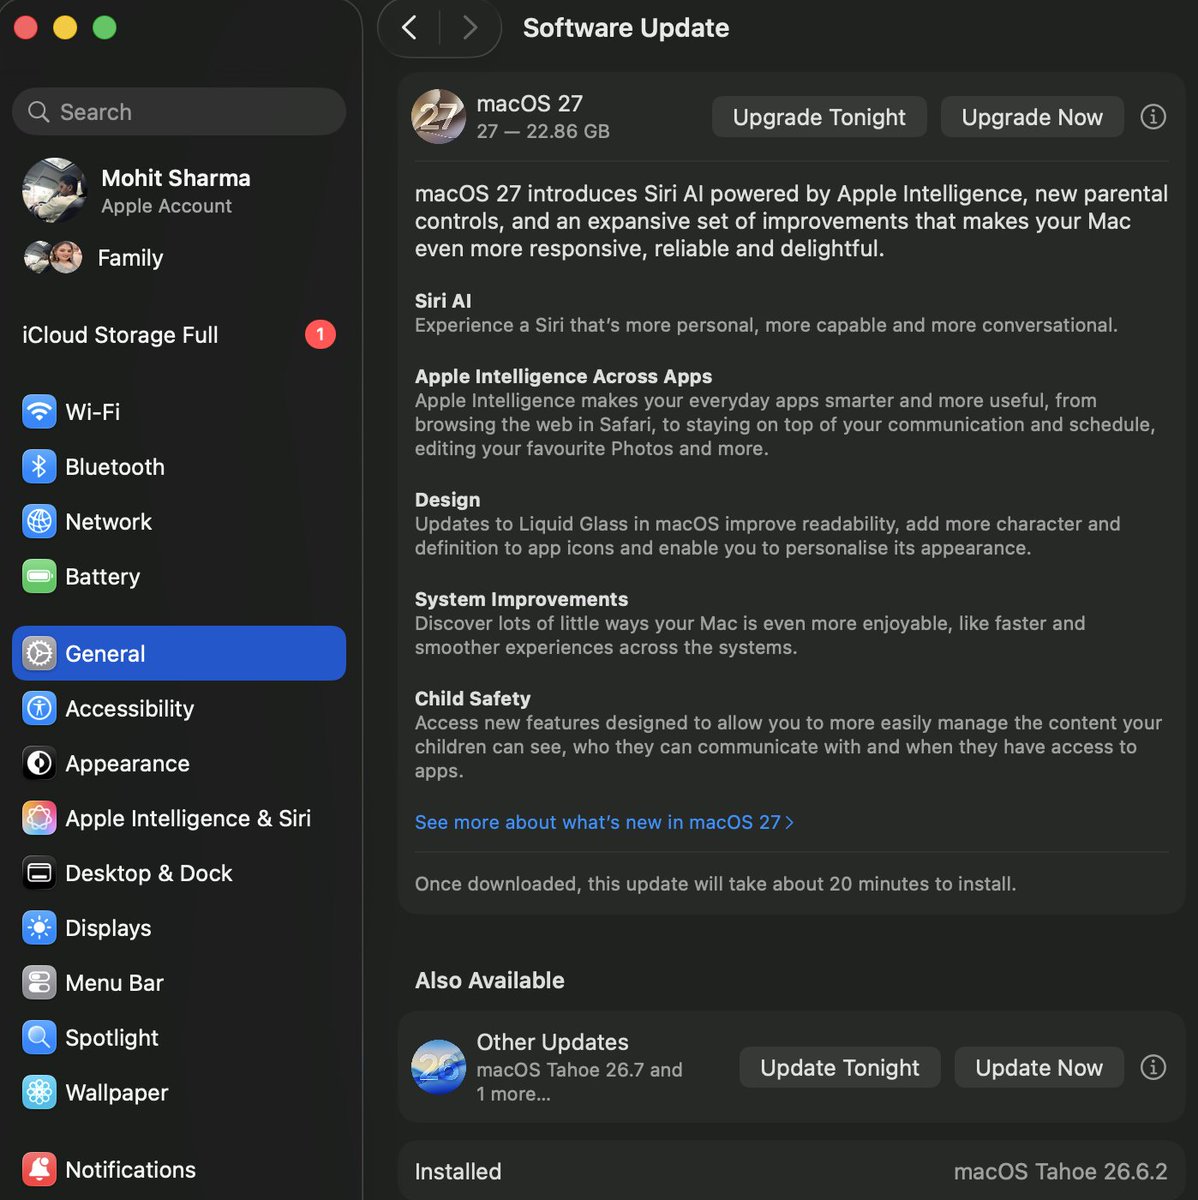Screen dimensions: 1198x1200
Task: Select Displays label in sidebar
Action: tap(108, 928)
